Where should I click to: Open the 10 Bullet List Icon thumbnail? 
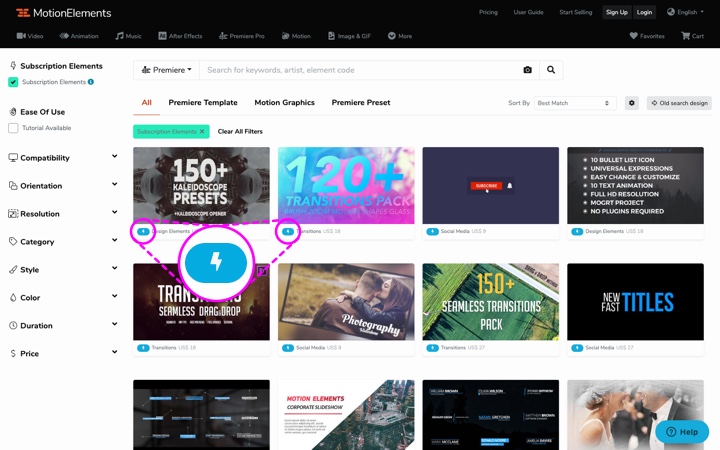pos(636,186)
